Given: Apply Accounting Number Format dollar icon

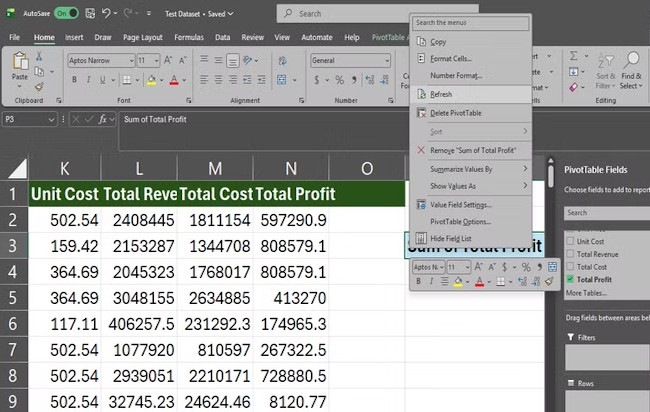Looking at the screenshot, I should tap(317, 80).
